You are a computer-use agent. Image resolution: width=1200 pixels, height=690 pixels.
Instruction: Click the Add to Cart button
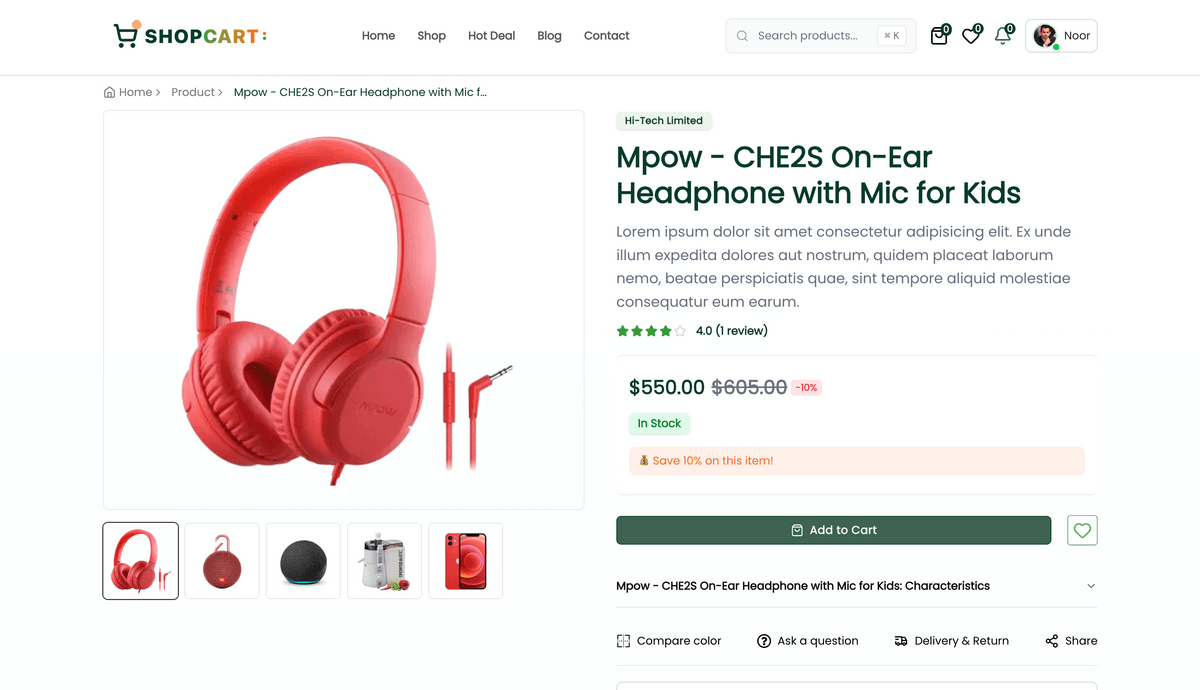click(x=833, y=530)
